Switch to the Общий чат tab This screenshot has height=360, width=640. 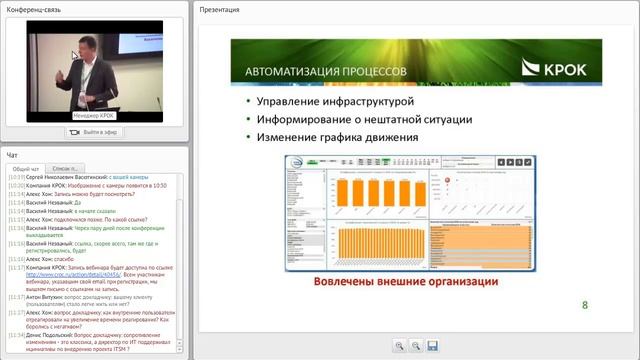[x=26, y=169]
